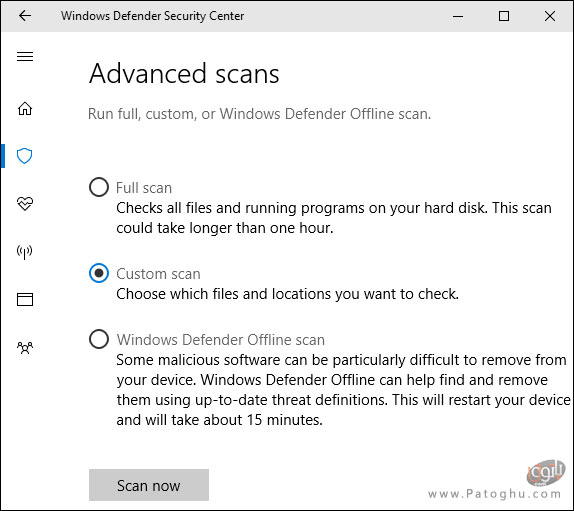574x511 pixels.
Task: Click the back arrow in title bar
Action: click(x=25, y=16)
